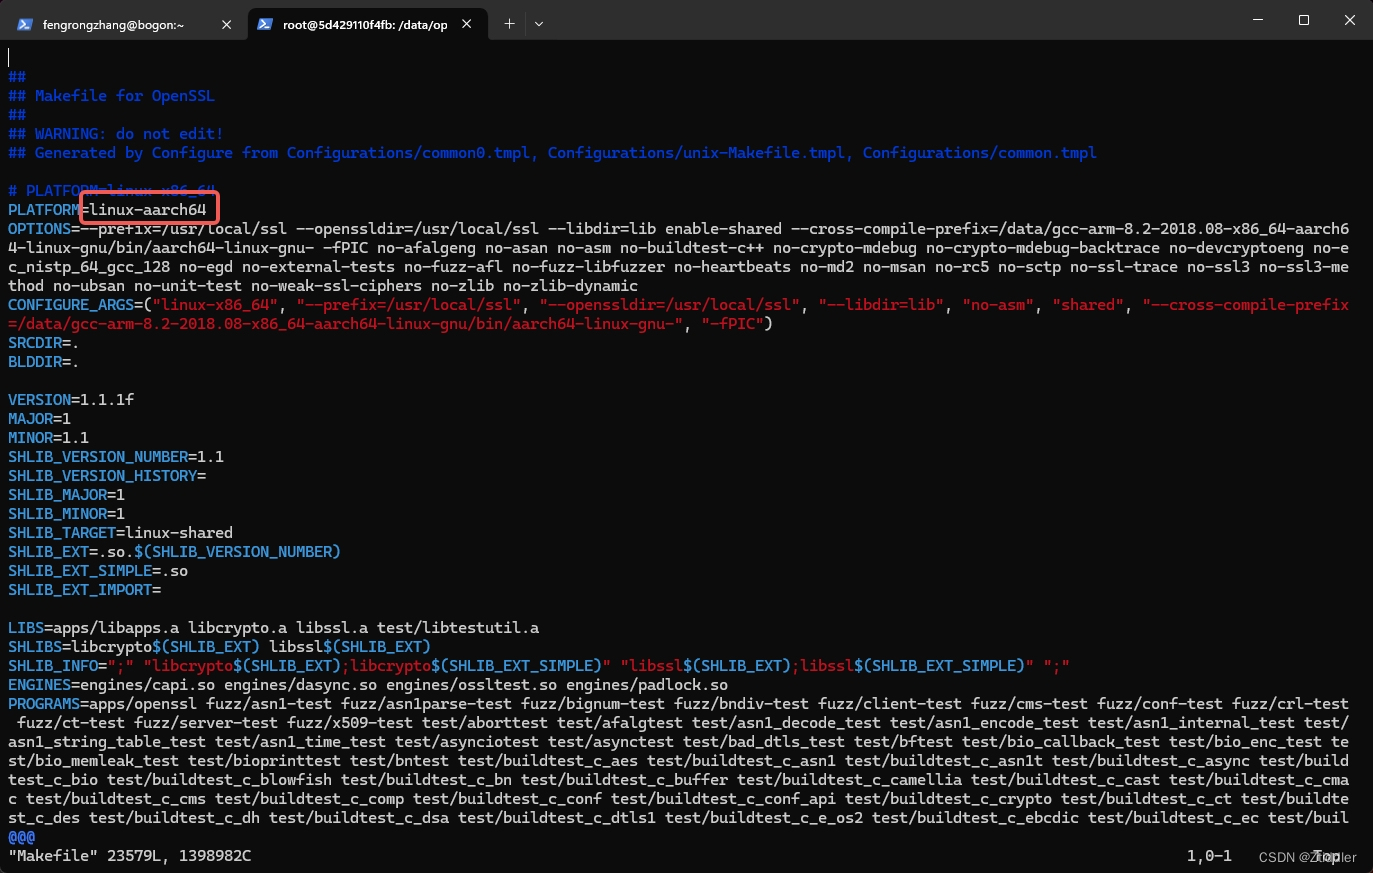This screenshot has height=873, width=1373.
Task: Click the @@@ marker line at bottom
Action: pyautogui.click(x=21, y=837)
